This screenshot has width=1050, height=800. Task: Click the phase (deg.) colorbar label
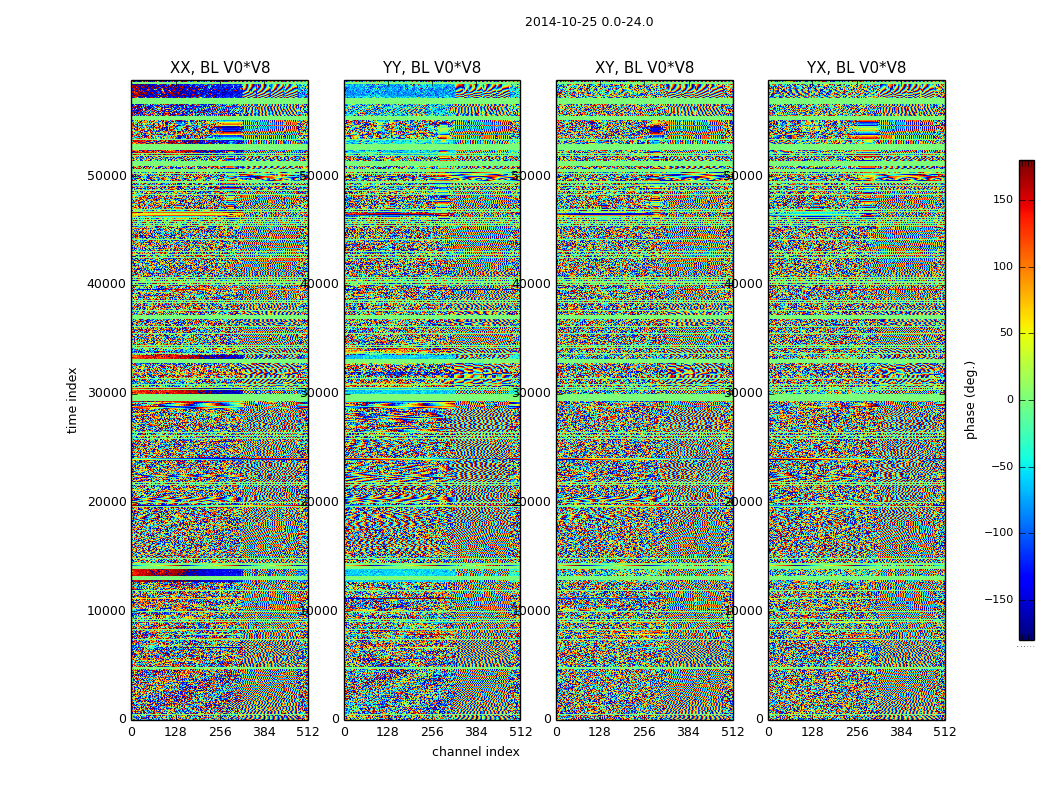[x=970, y=400]
